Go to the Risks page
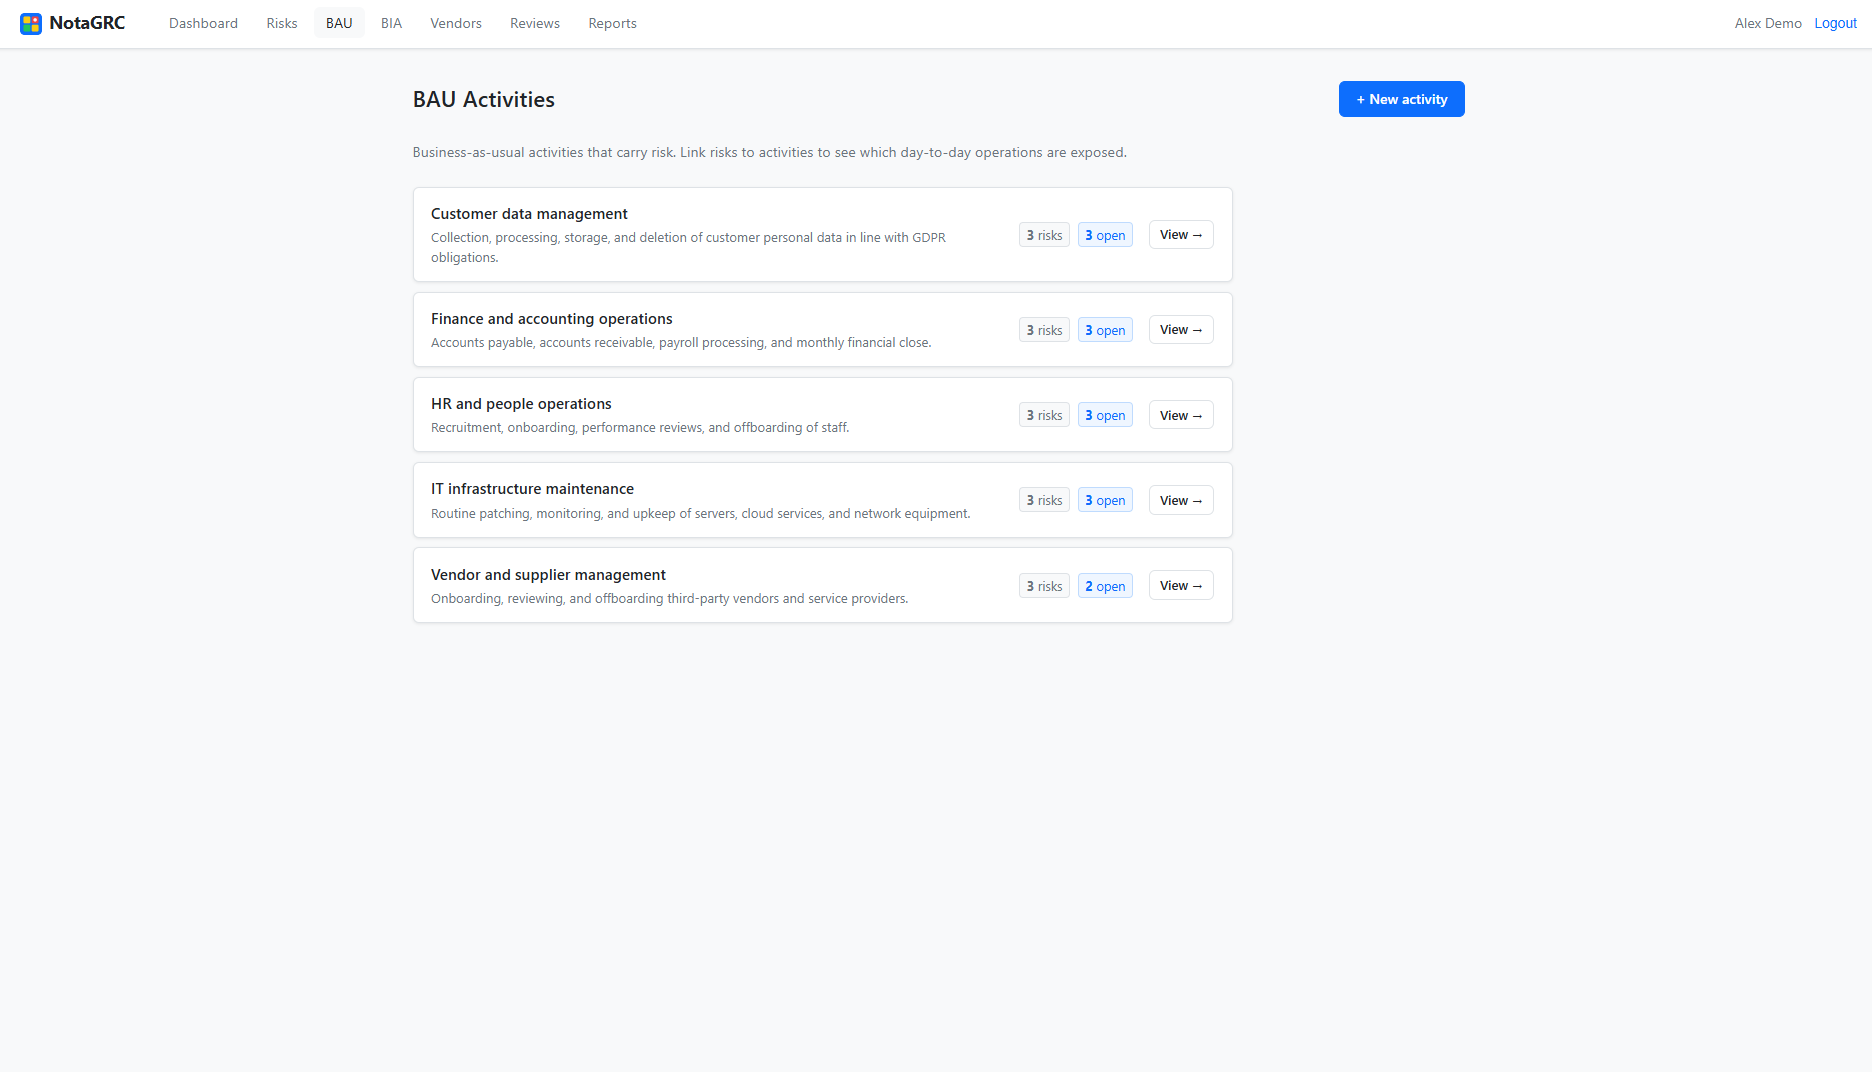 pyautogui.click(x=282, y=23)
